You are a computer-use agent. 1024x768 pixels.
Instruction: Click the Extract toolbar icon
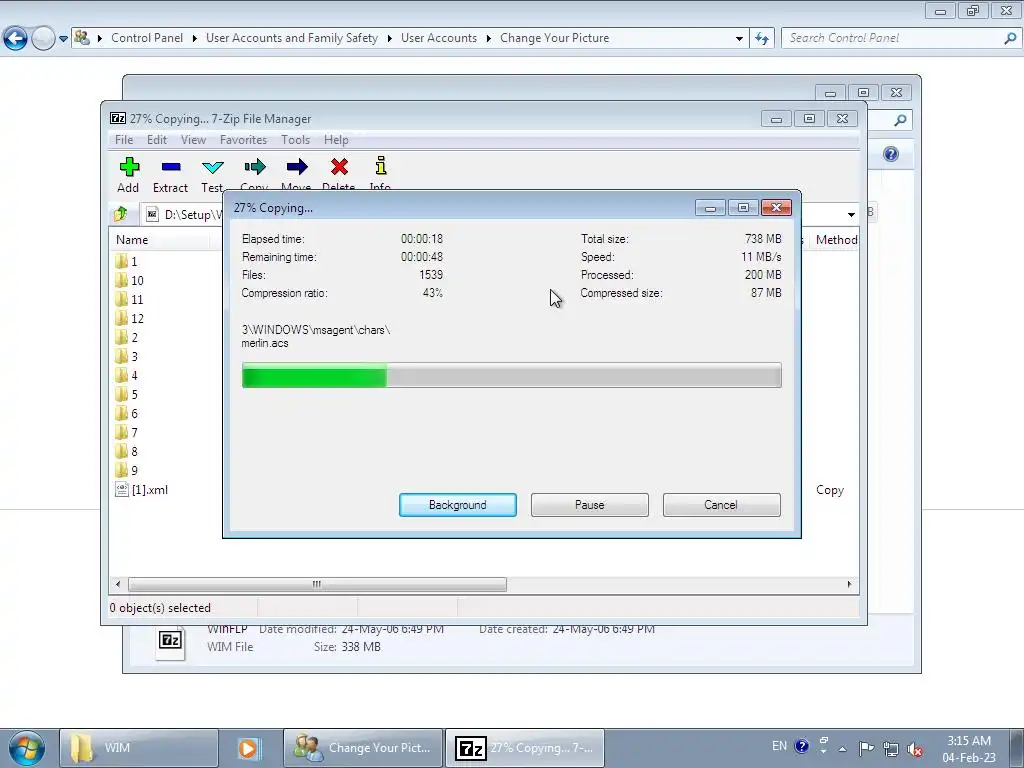coord(170,167)
